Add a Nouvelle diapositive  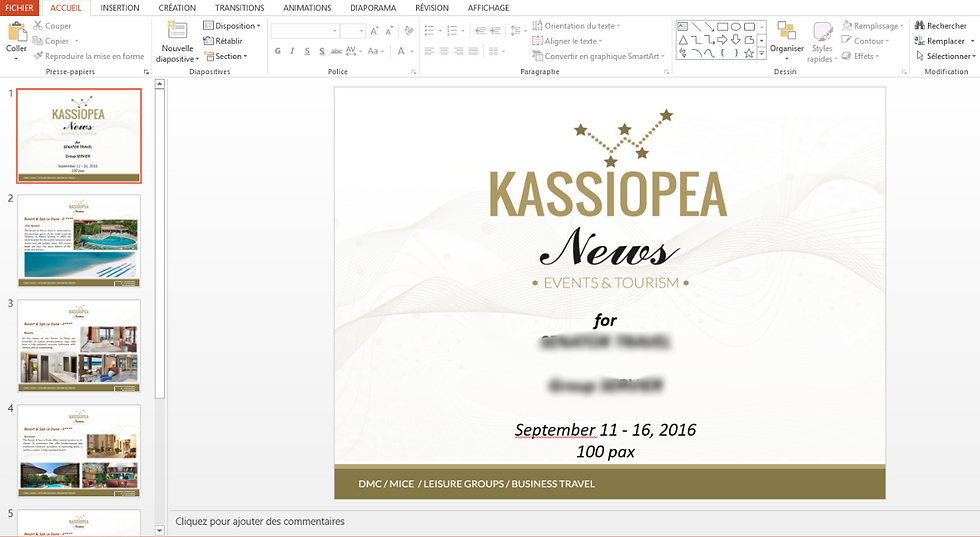(178, 42)
